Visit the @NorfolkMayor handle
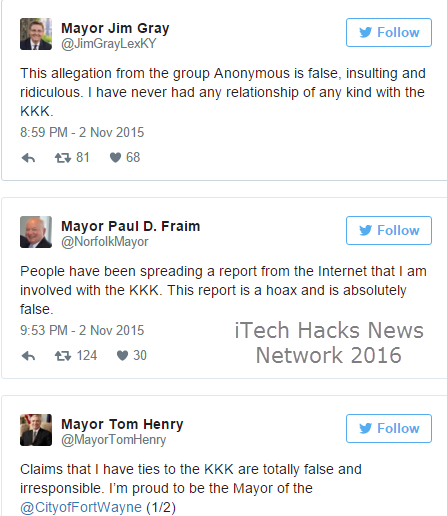The image size is (447, 516). click(105, 242)
